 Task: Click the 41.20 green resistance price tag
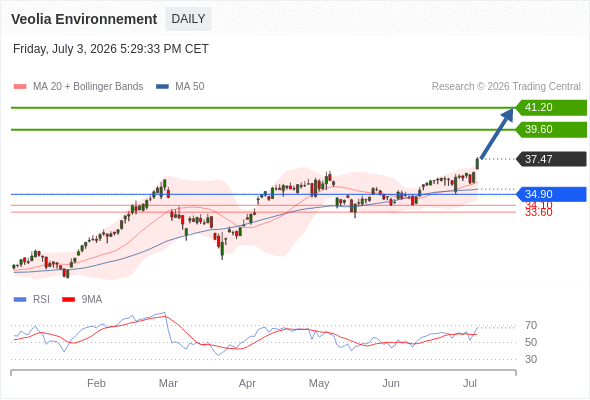551,108
